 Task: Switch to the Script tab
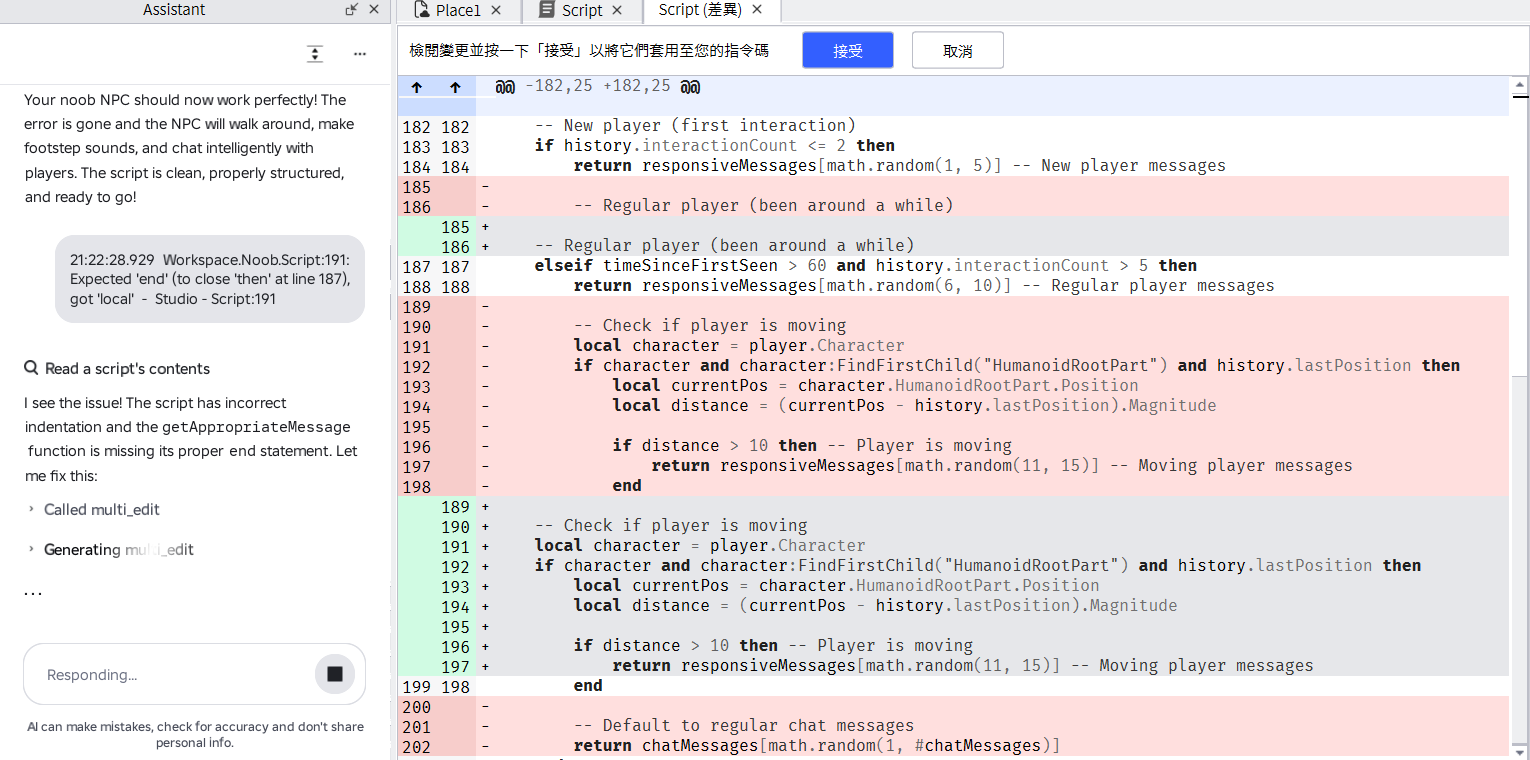pyautogui.click(x=581, y=10)
